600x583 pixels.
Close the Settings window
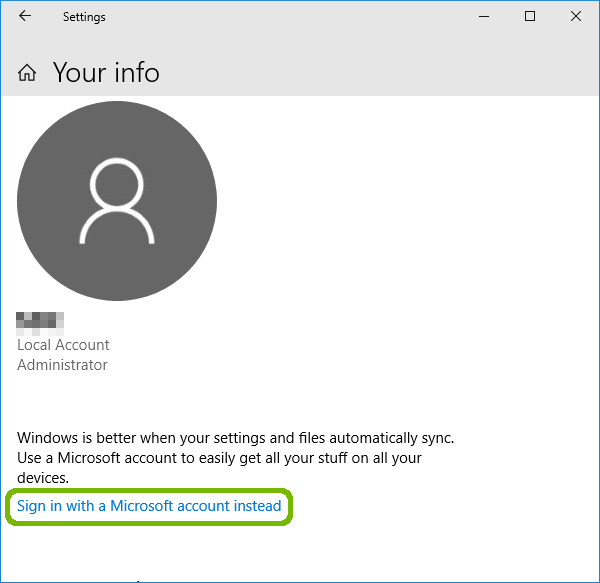pyautogui.click(x=576, y=16)
